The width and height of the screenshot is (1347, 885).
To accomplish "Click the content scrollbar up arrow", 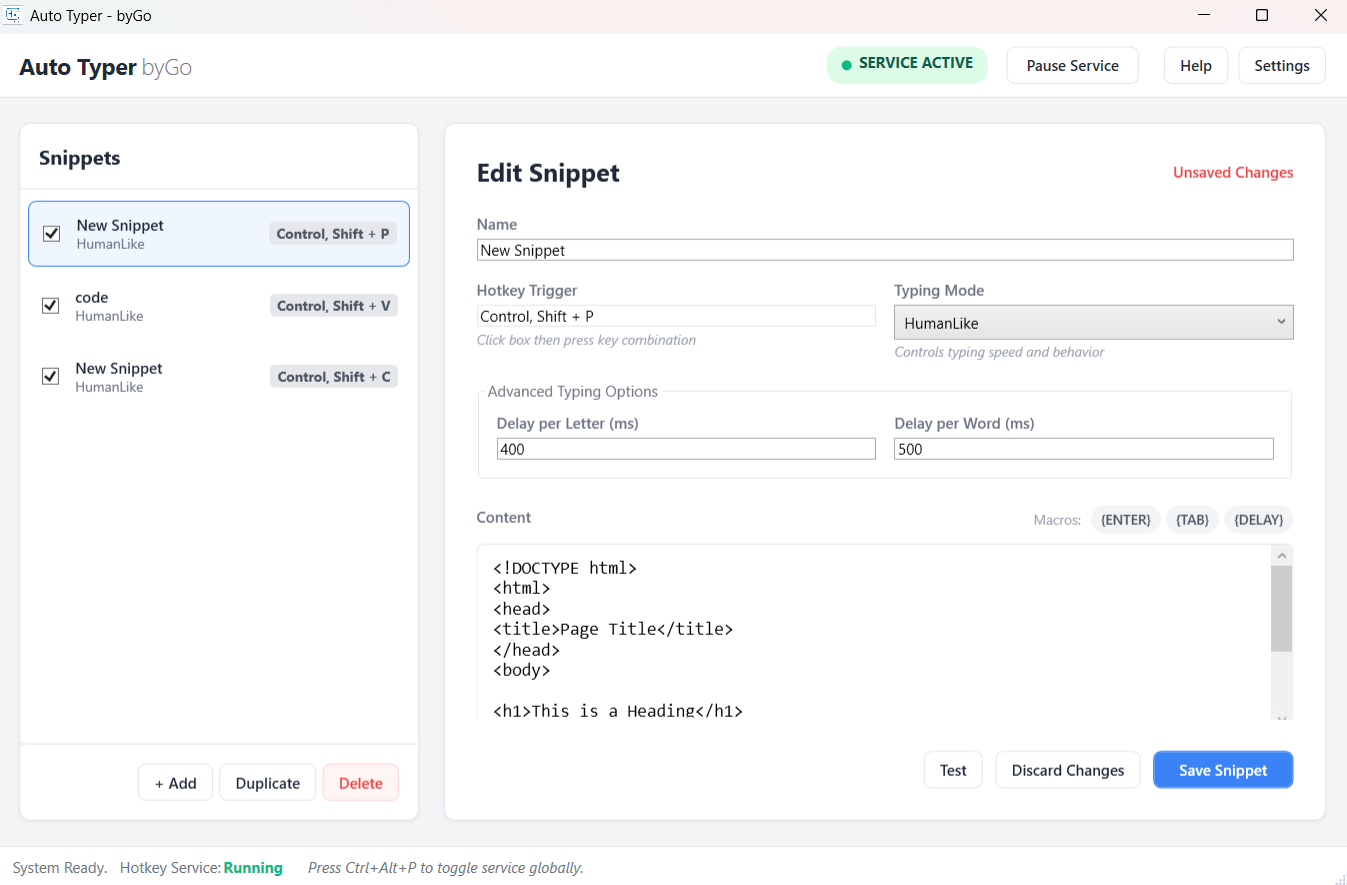I will (x=1282, y=555).
